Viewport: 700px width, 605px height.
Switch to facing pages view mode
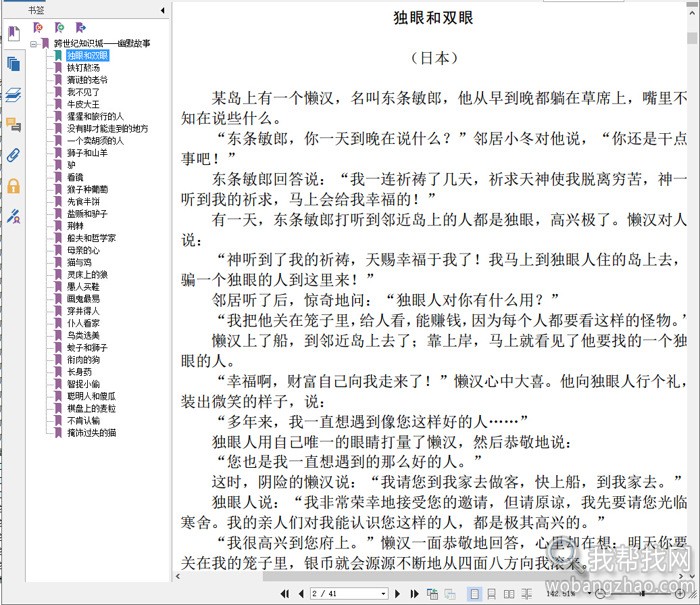tap(509, 593)
